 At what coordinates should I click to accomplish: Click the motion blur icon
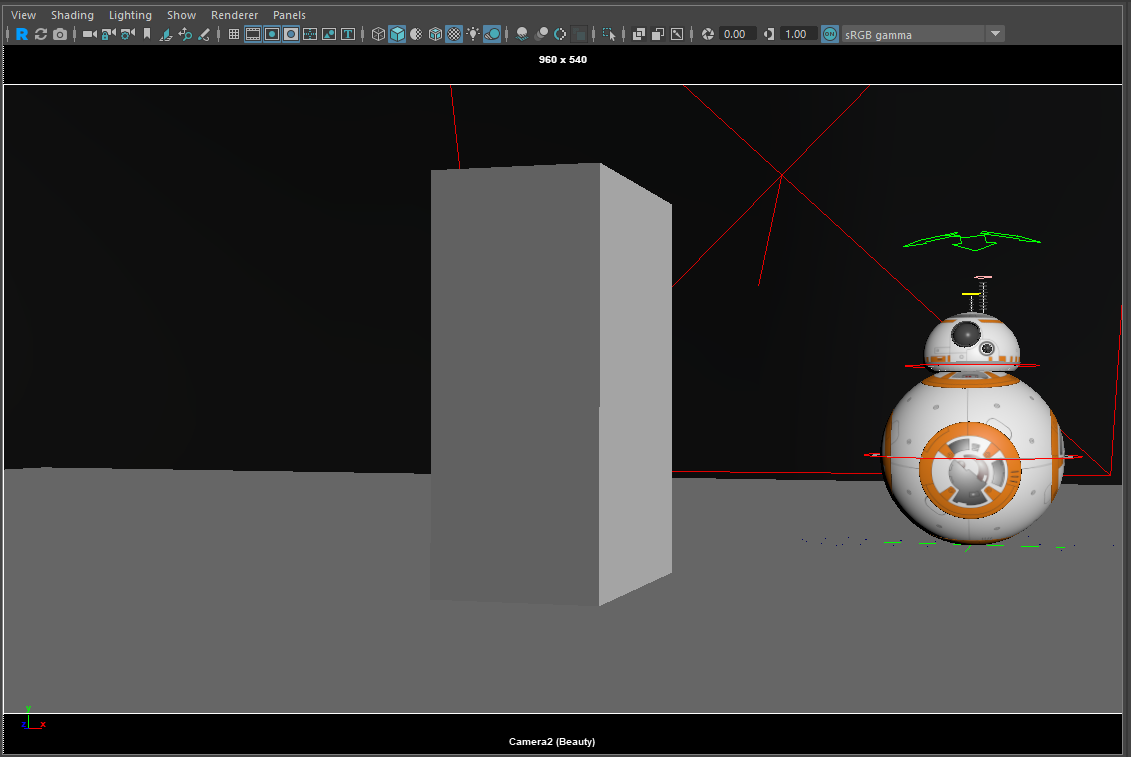[541, 34]
